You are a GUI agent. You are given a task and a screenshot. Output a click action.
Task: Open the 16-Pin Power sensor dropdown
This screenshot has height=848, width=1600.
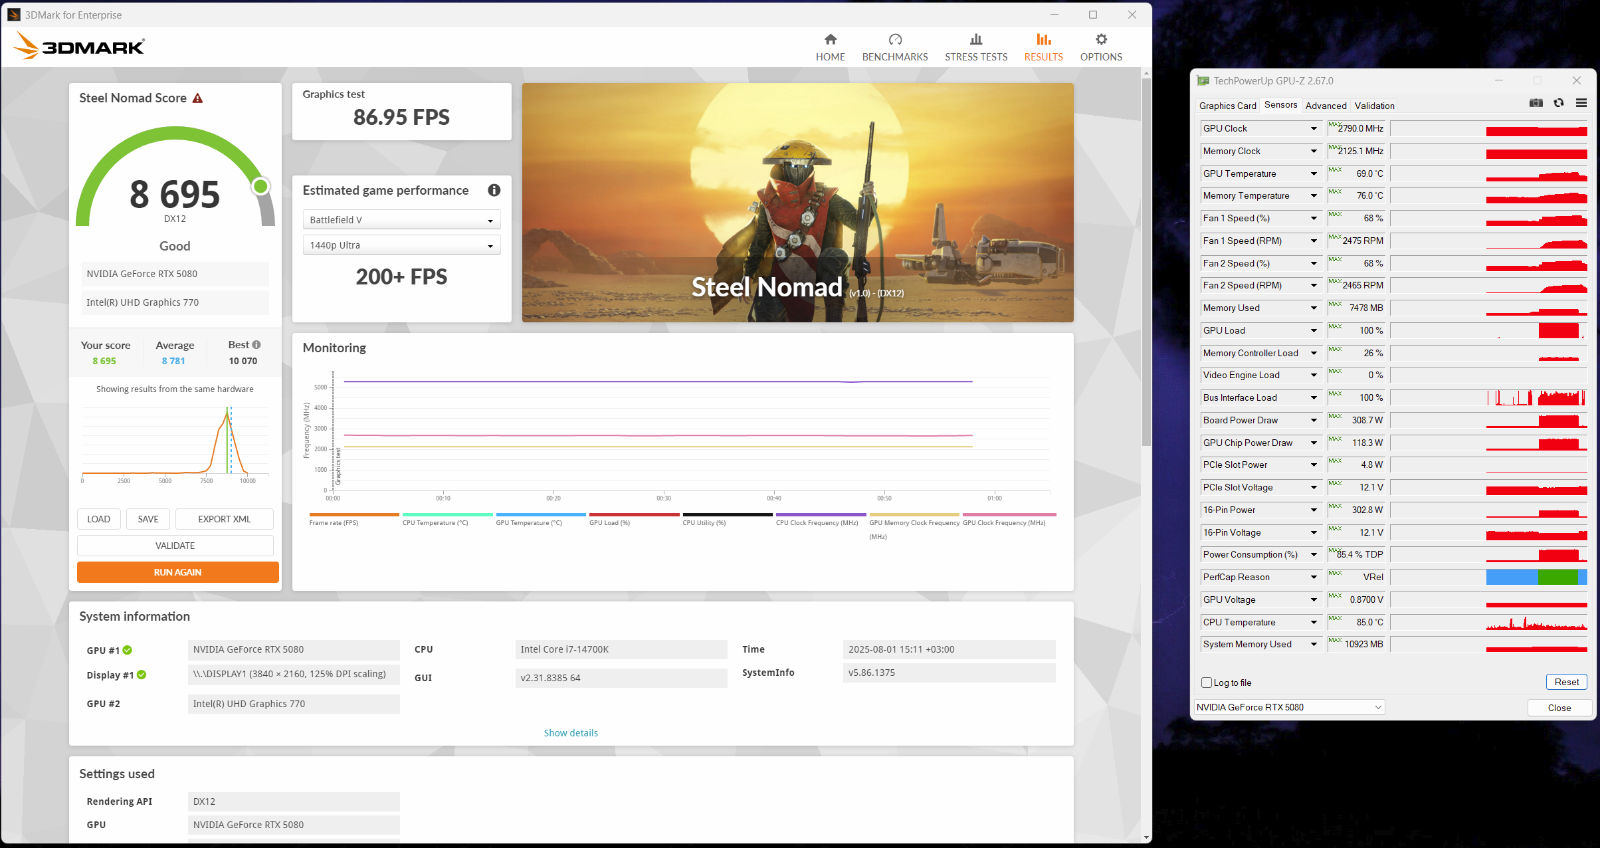pos(1314,510)
